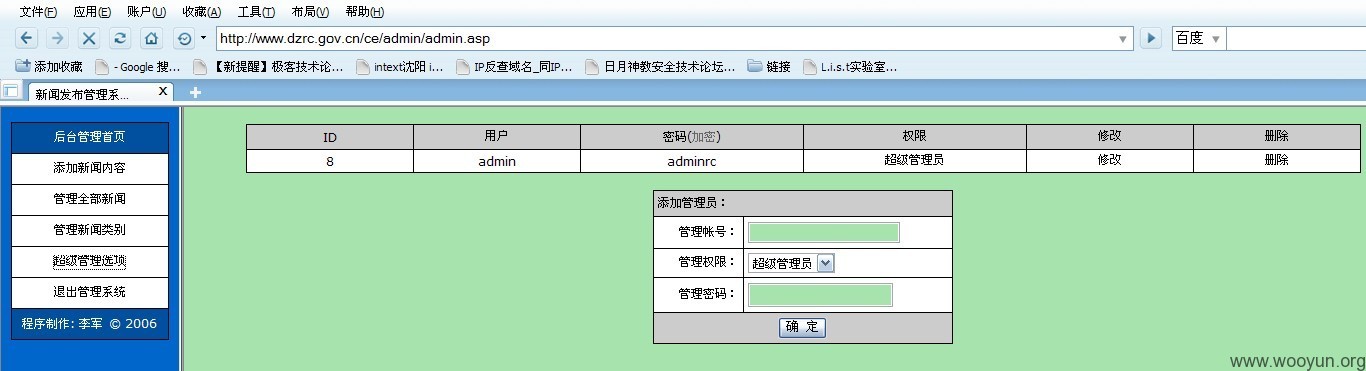Click the 权限 column header
Viewport: 1366px width, 371px height.
pyautogui.click(x=914, y=136)
